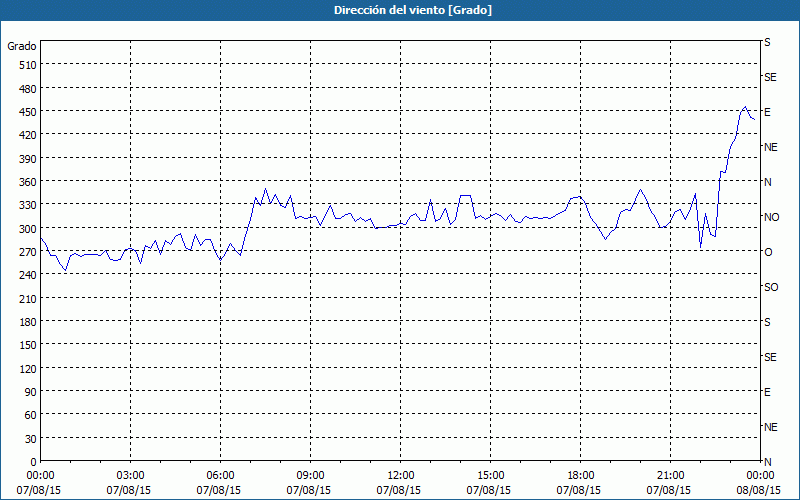The width and height of the screenshot is (800, 500).
Task: Select the 18:00 time label
Action: (x=581, y=476)
